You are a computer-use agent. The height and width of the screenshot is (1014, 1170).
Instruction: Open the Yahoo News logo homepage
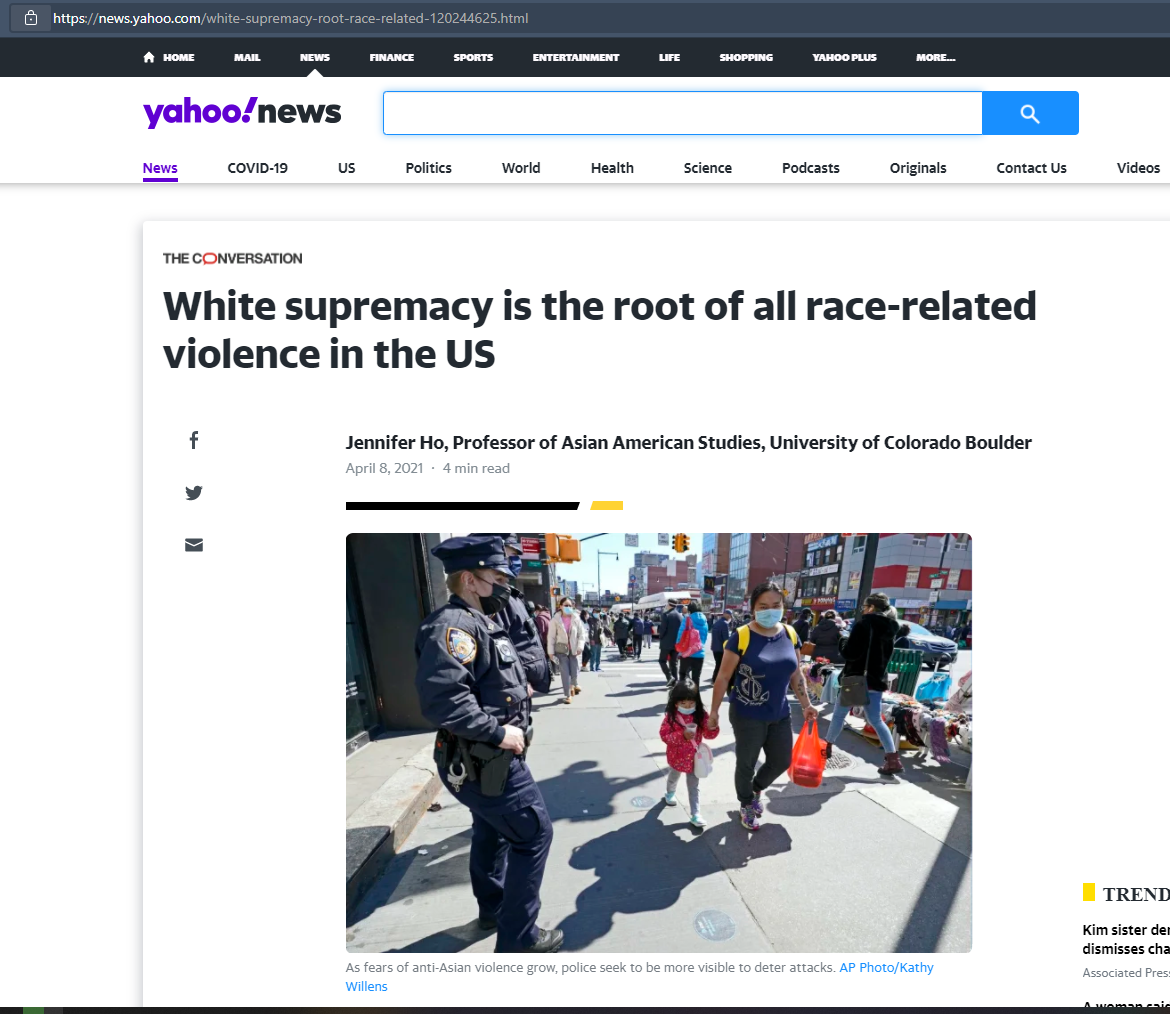pyautogui.click(x=242, y=112)
